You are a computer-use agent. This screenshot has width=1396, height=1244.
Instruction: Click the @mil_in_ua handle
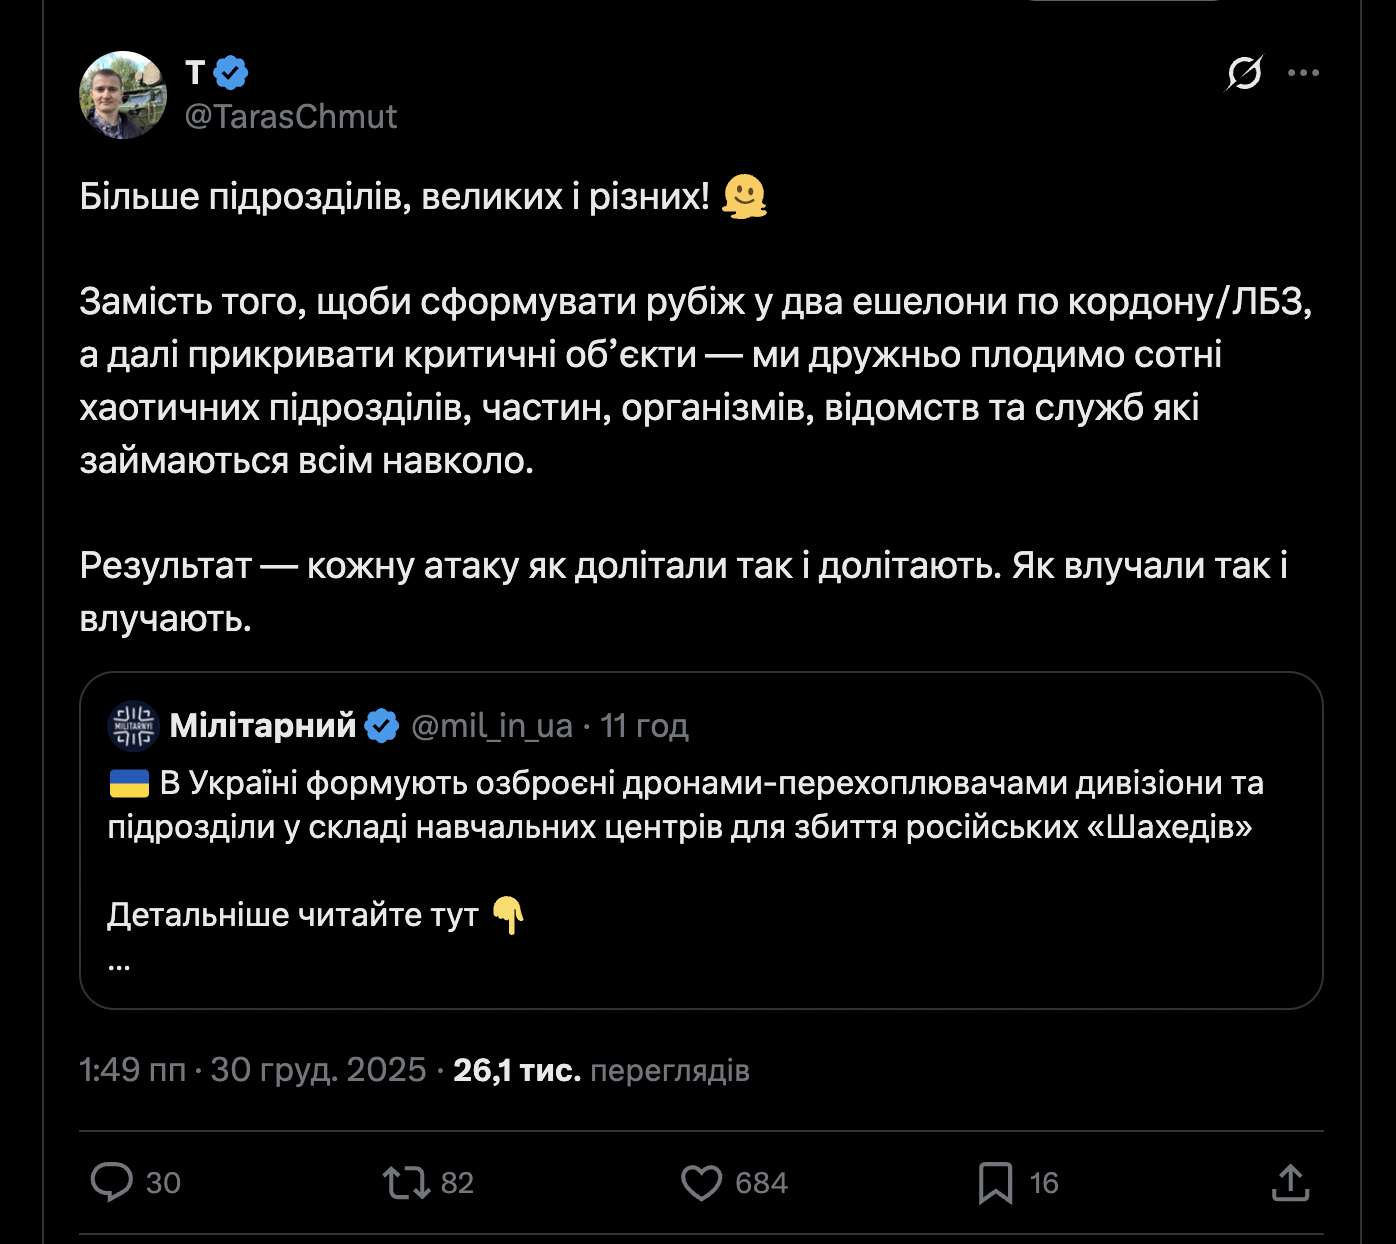click(492, 725)
